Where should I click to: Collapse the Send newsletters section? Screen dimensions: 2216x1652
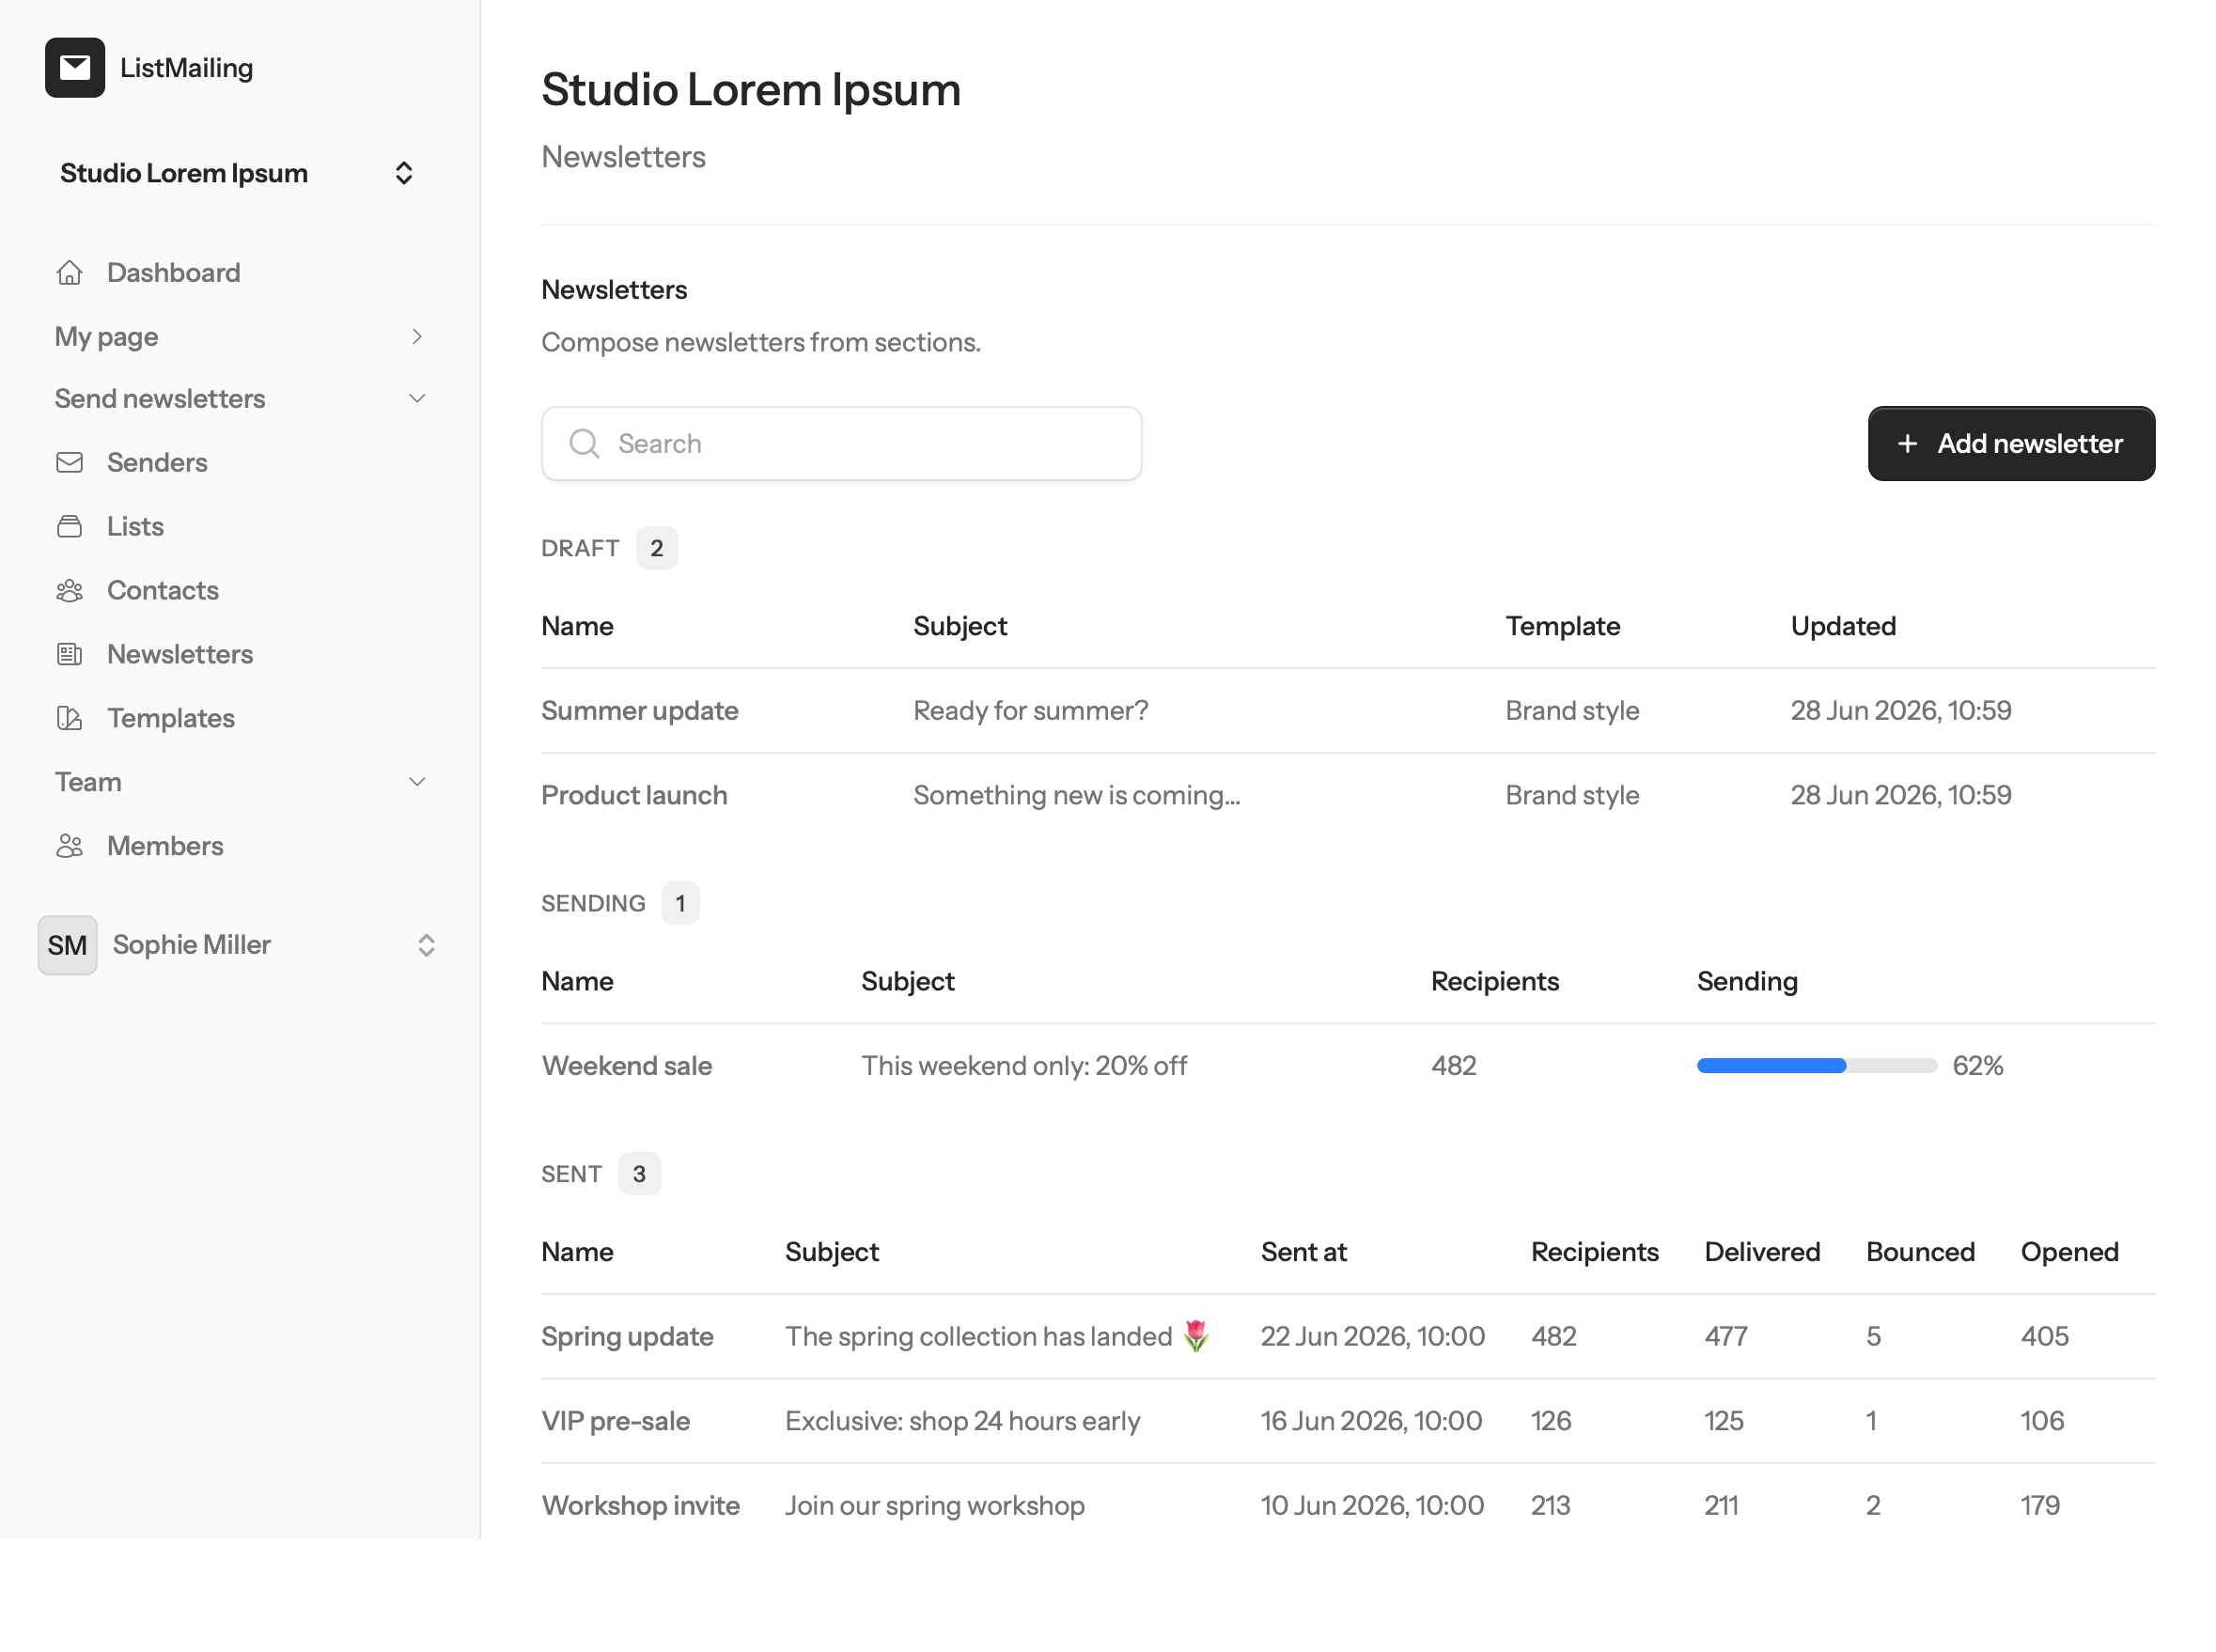pyautogui.click(x=240, y=399)
